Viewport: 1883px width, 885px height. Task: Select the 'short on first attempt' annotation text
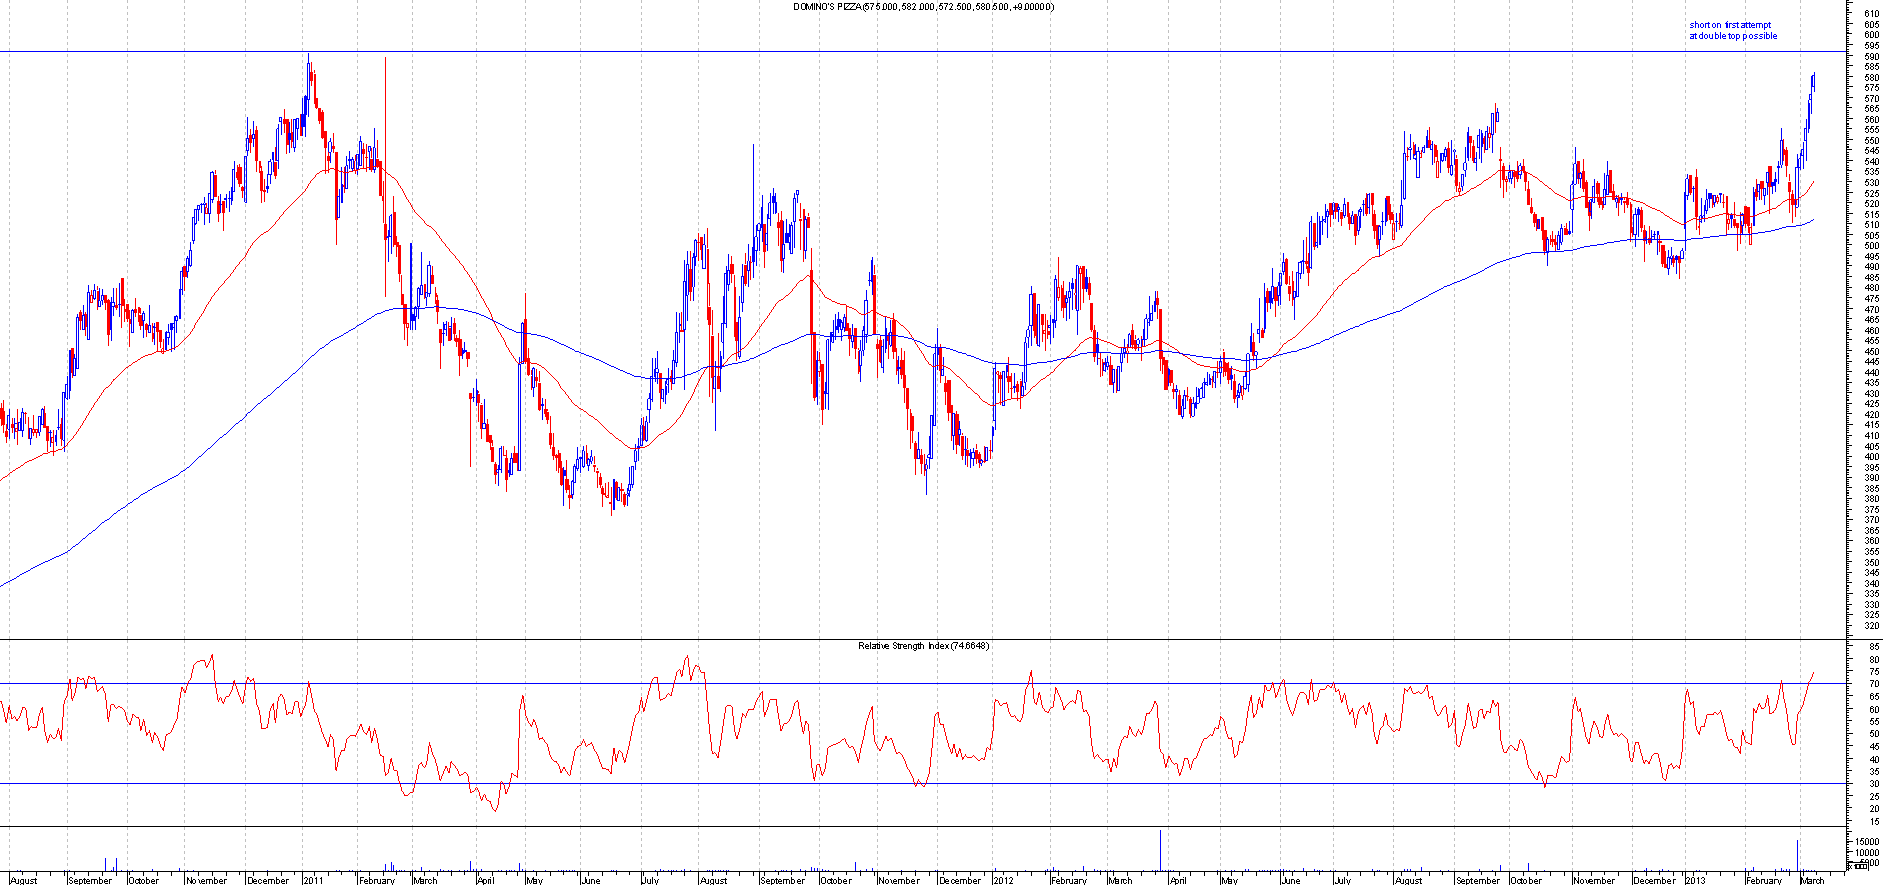[x=1729, y=25]
